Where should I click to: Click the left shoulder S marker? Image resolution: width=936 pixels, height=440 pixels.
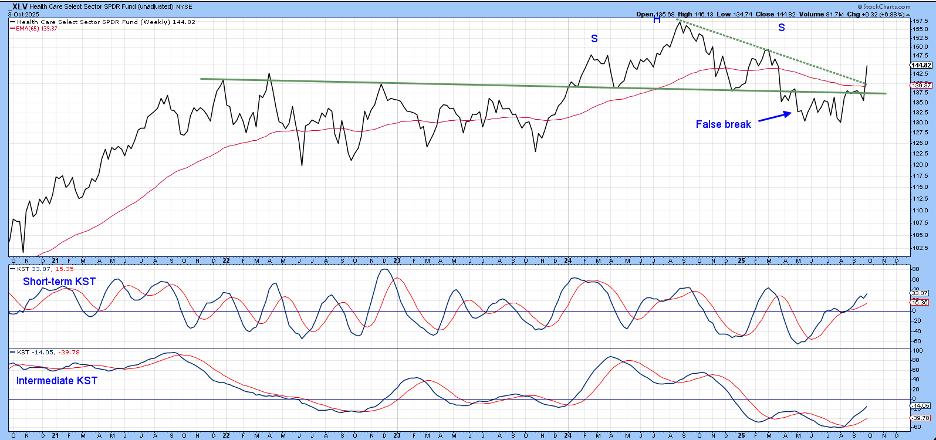tap(594, 38)
